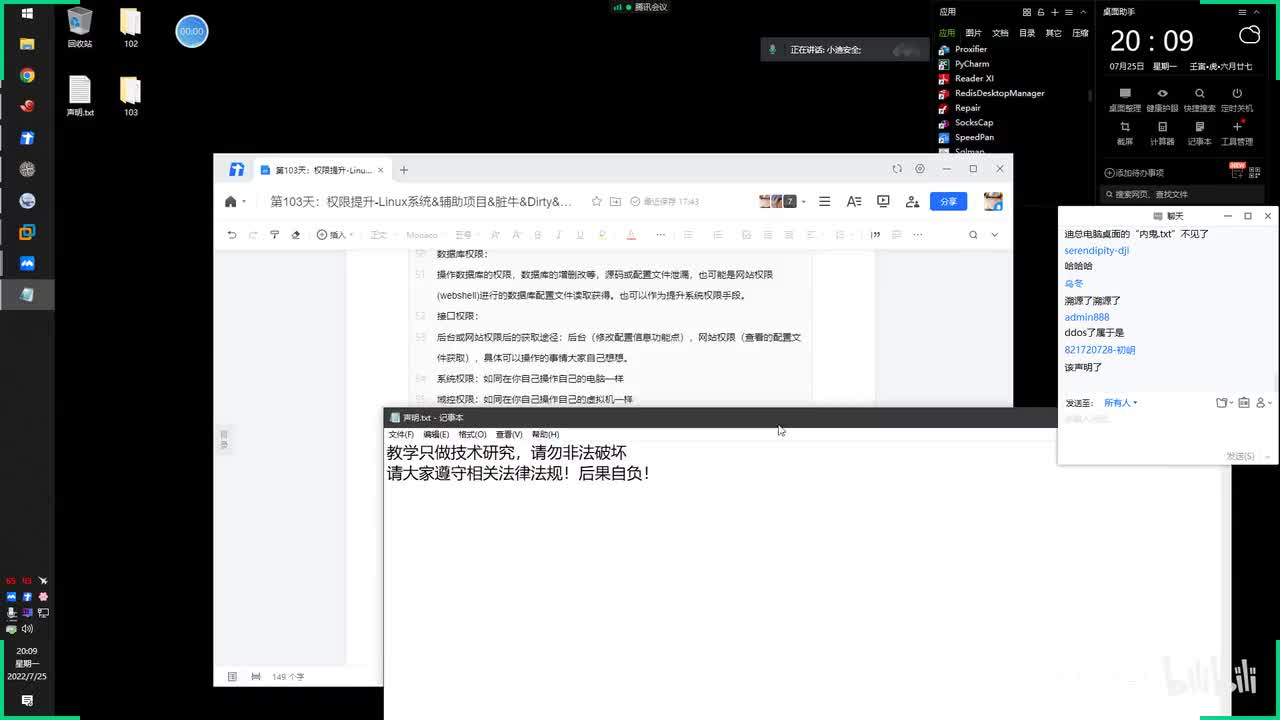1280x720 pixels.
Task: Open Notepad 格式(O) menu
Action: [472, 434]
